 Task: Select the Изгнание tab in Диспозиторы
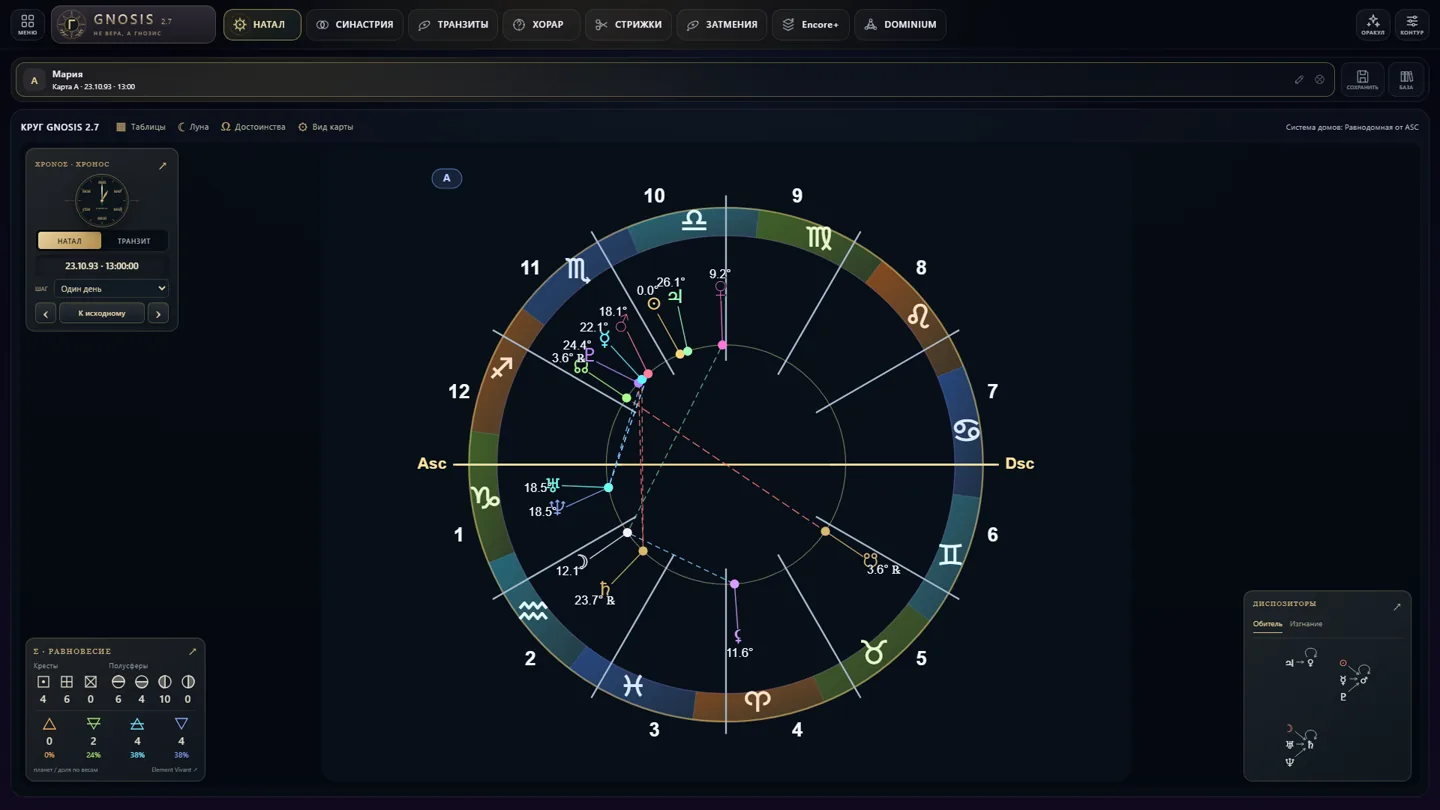point(1306,624)
